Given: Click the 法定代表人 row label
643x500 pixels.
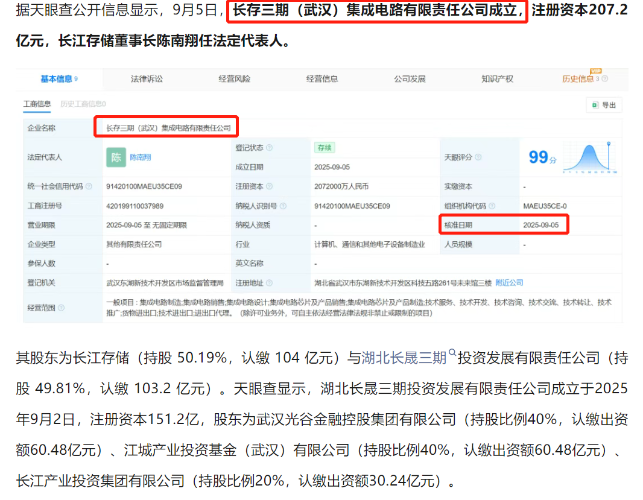Looking at the screenshot, I should [45, 157].
